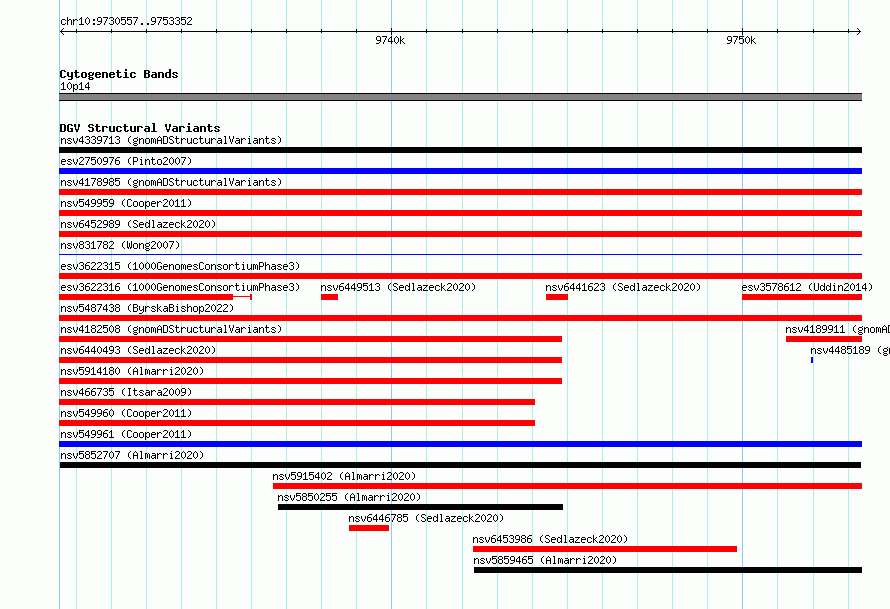Open esv3622315 (1000GenomesConsortiumPhase3) label

(x=180, y=266)
